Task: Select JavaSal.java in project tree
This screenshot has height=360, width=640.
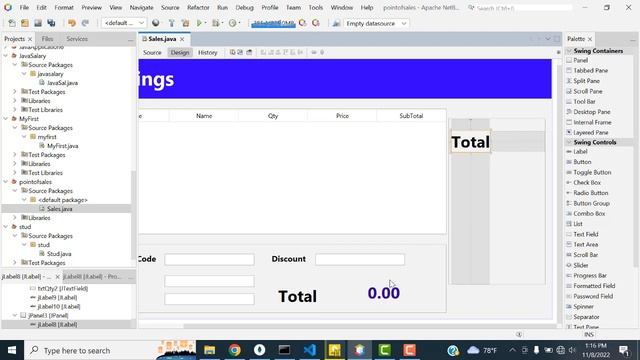Action: pyautogui.click(x=62, y=83)
